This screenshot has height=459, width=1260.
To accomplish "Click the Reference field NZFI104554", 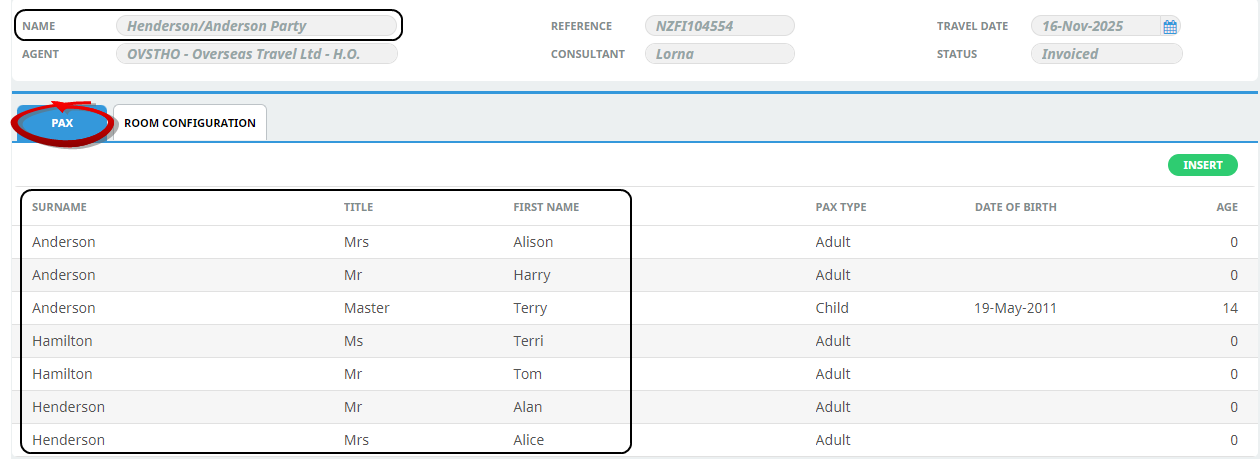I will [719, 26].
